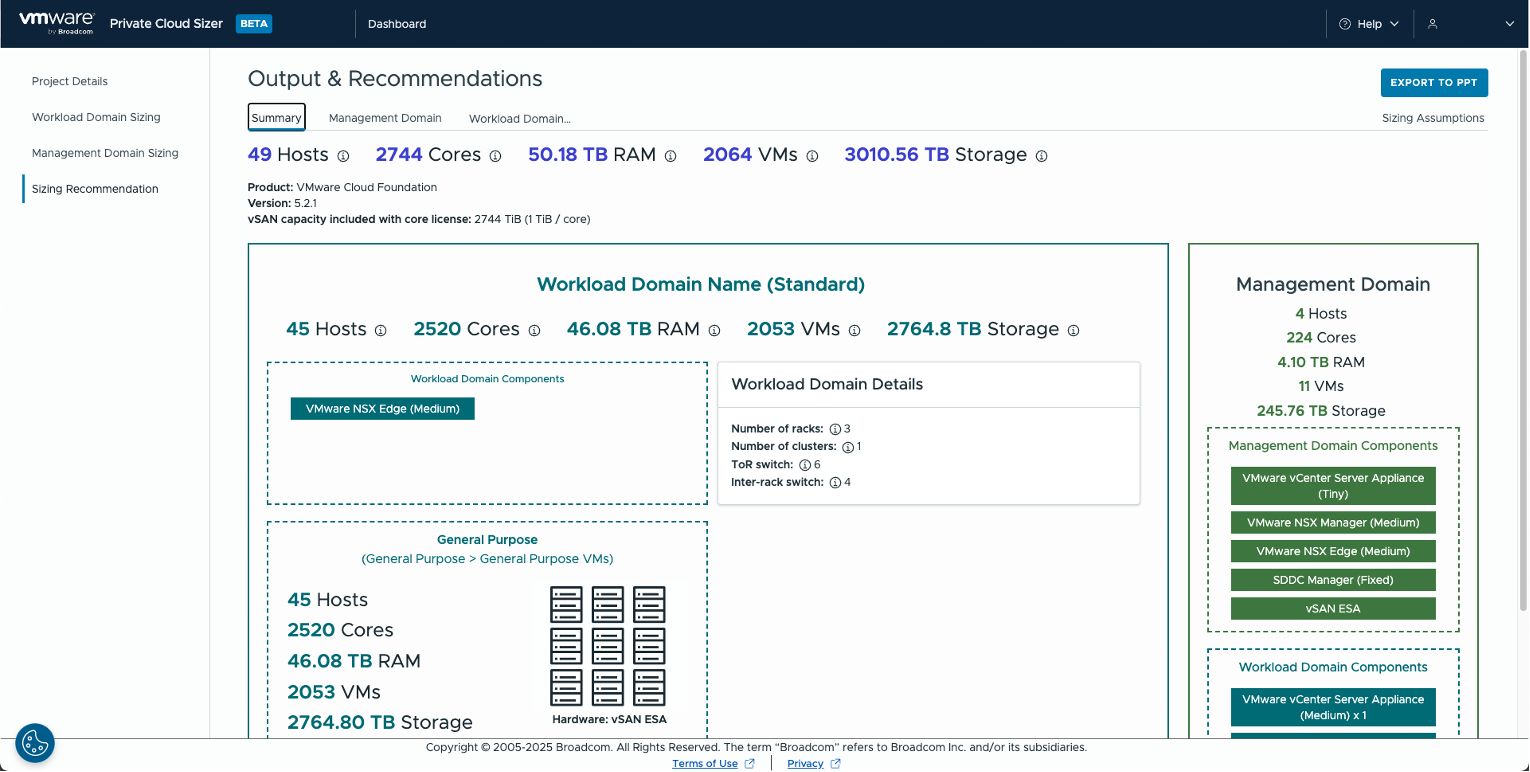The width and height of the screenshot is (1530, 772).
Task: Click info icon next to Number of racks
Action: (835, 429)
